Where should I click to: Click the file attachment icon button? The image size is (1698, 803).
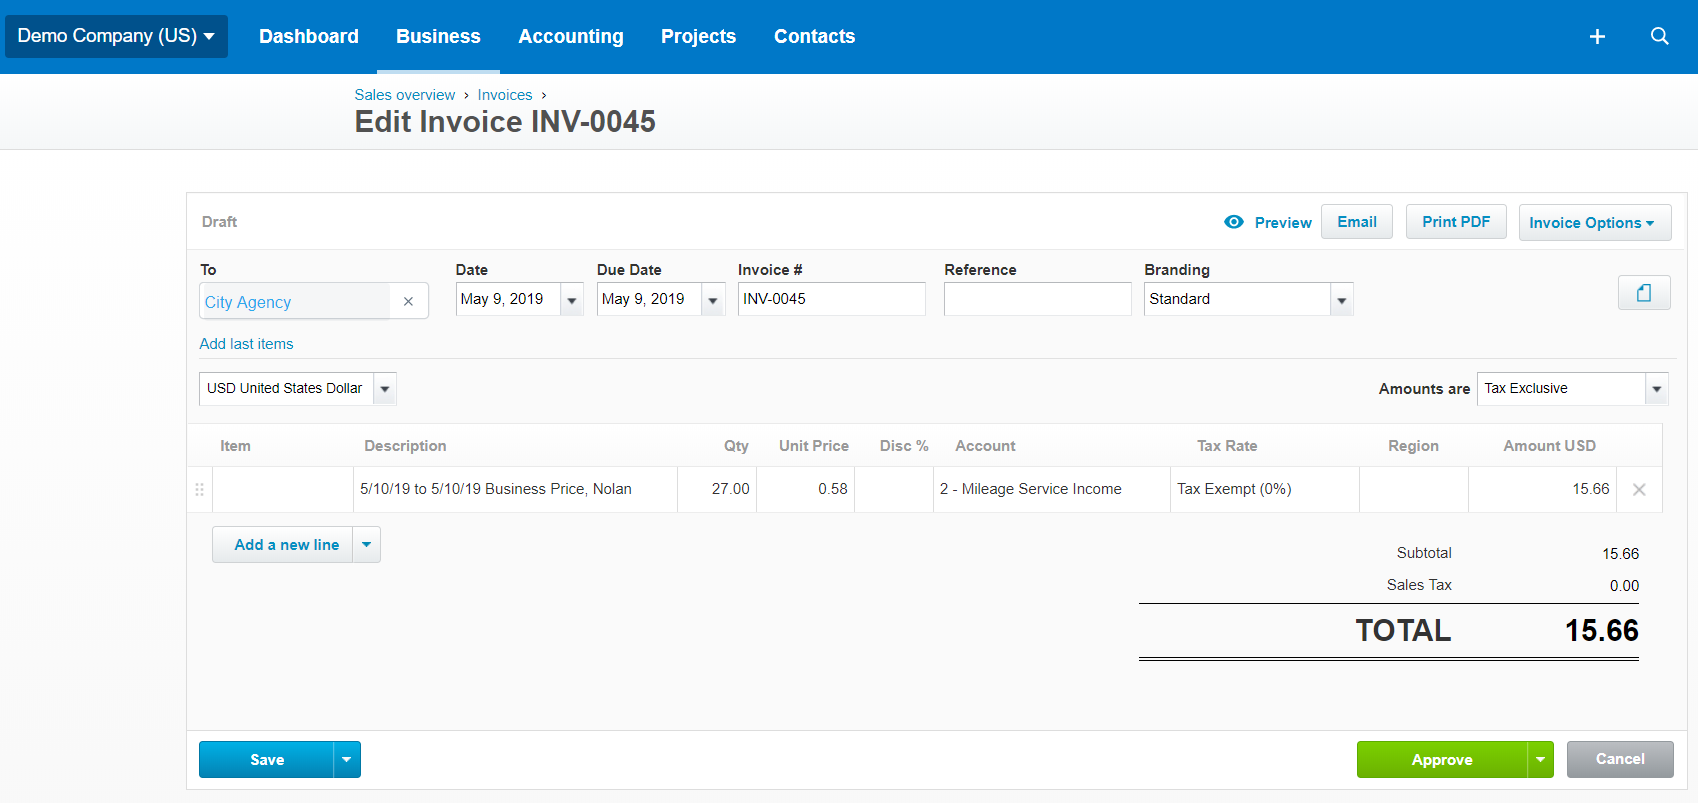pyautogui.click(x=1644, y=293)
